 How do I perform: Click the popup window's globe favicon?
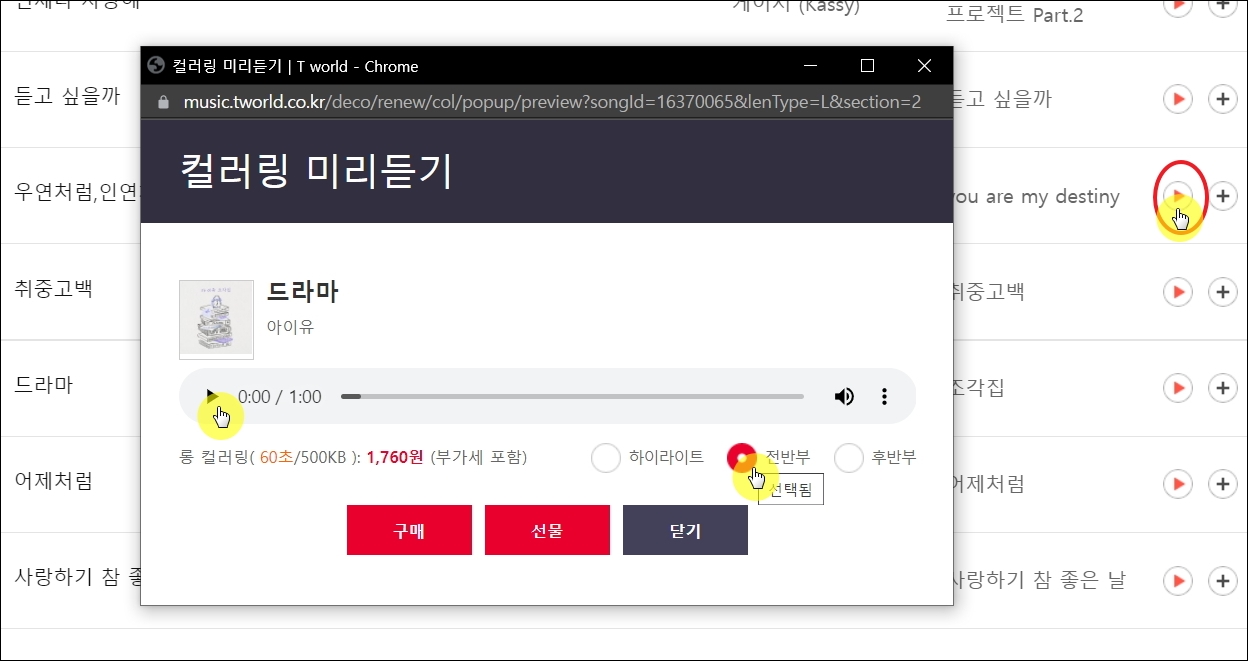click(x=155, y=66)
